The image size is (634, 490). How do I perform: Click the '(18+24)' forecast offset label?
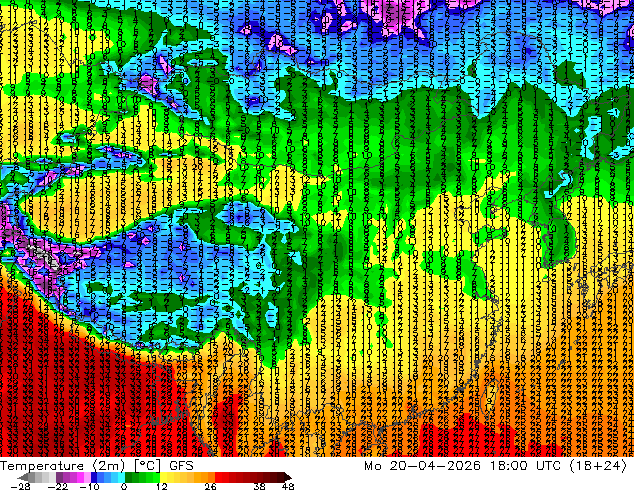[598, 466]
